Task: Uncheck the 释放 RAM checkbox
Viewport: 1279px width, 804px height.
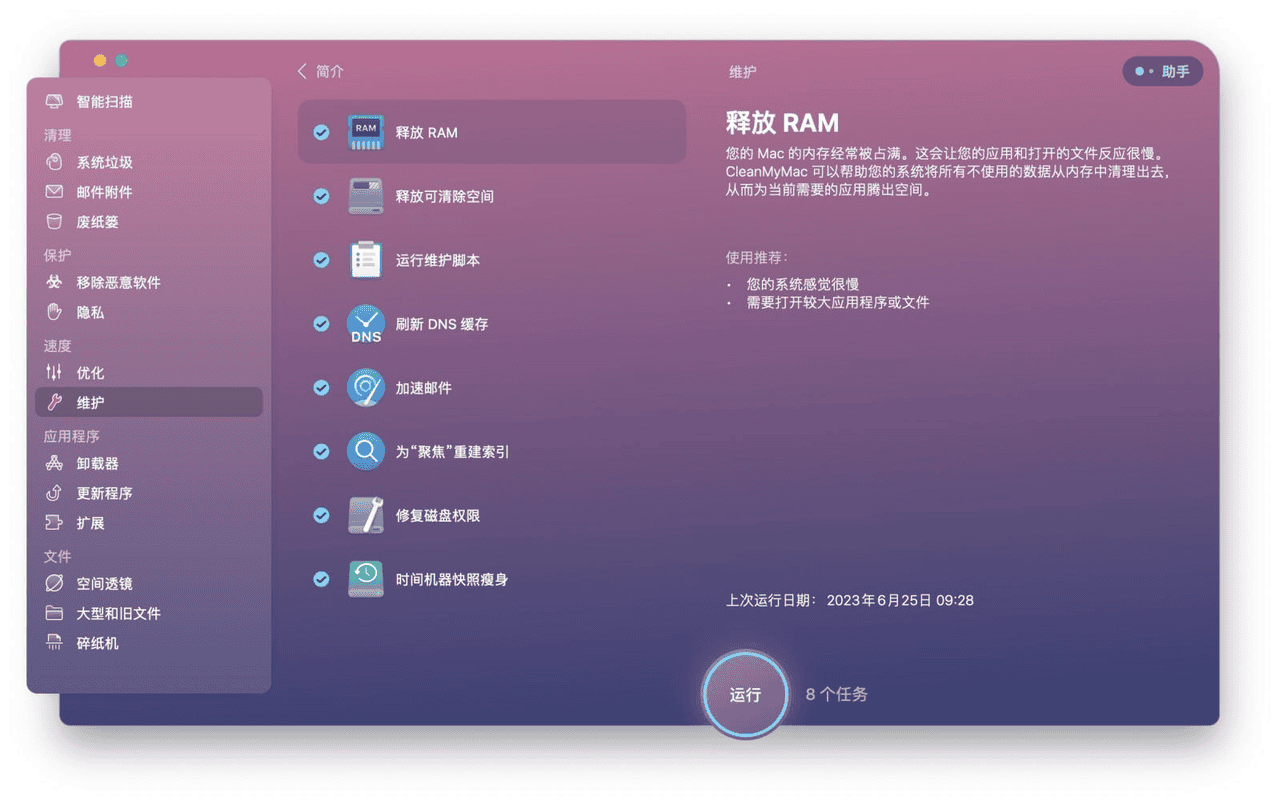Action: pyautogui.click(x=321, y=132)
